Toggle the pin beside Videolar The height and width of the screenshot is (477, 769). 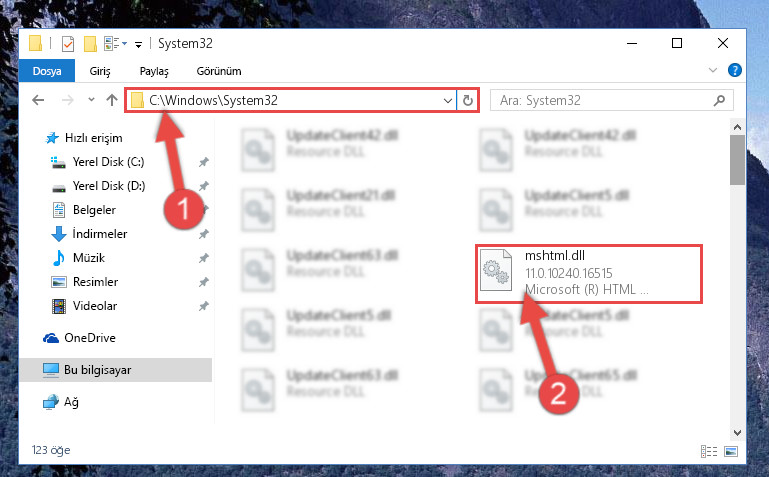[204, 306]
